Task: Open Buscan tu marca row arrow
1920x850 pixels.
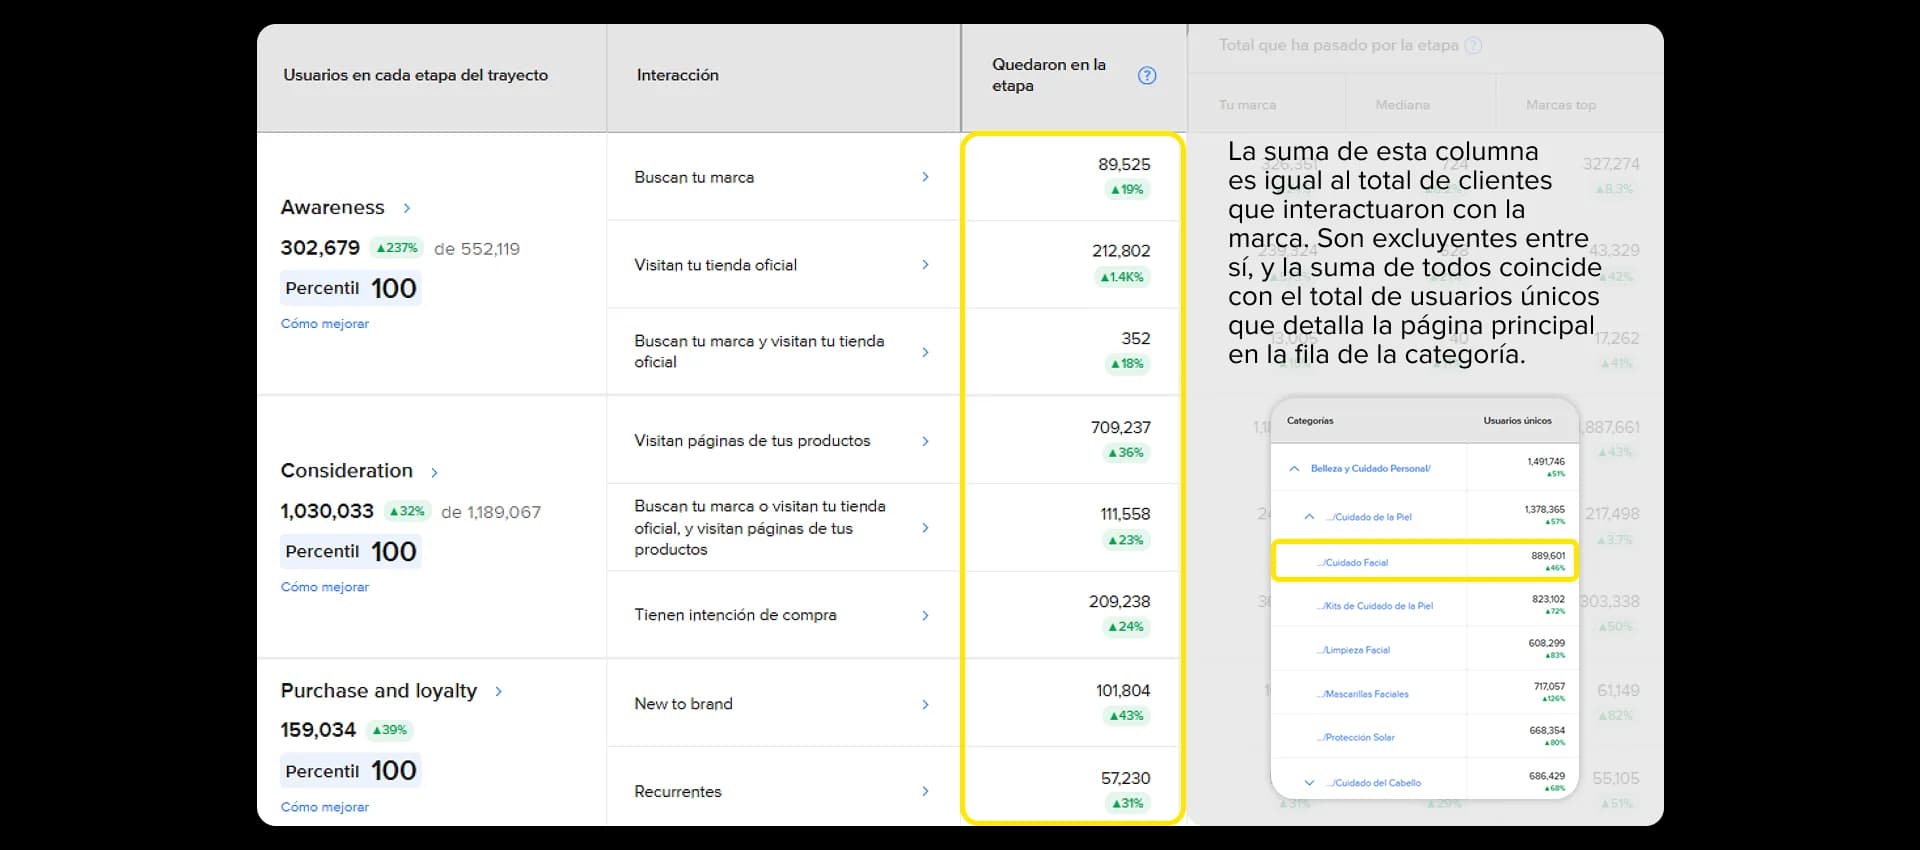Action: [x=925, y=177]
